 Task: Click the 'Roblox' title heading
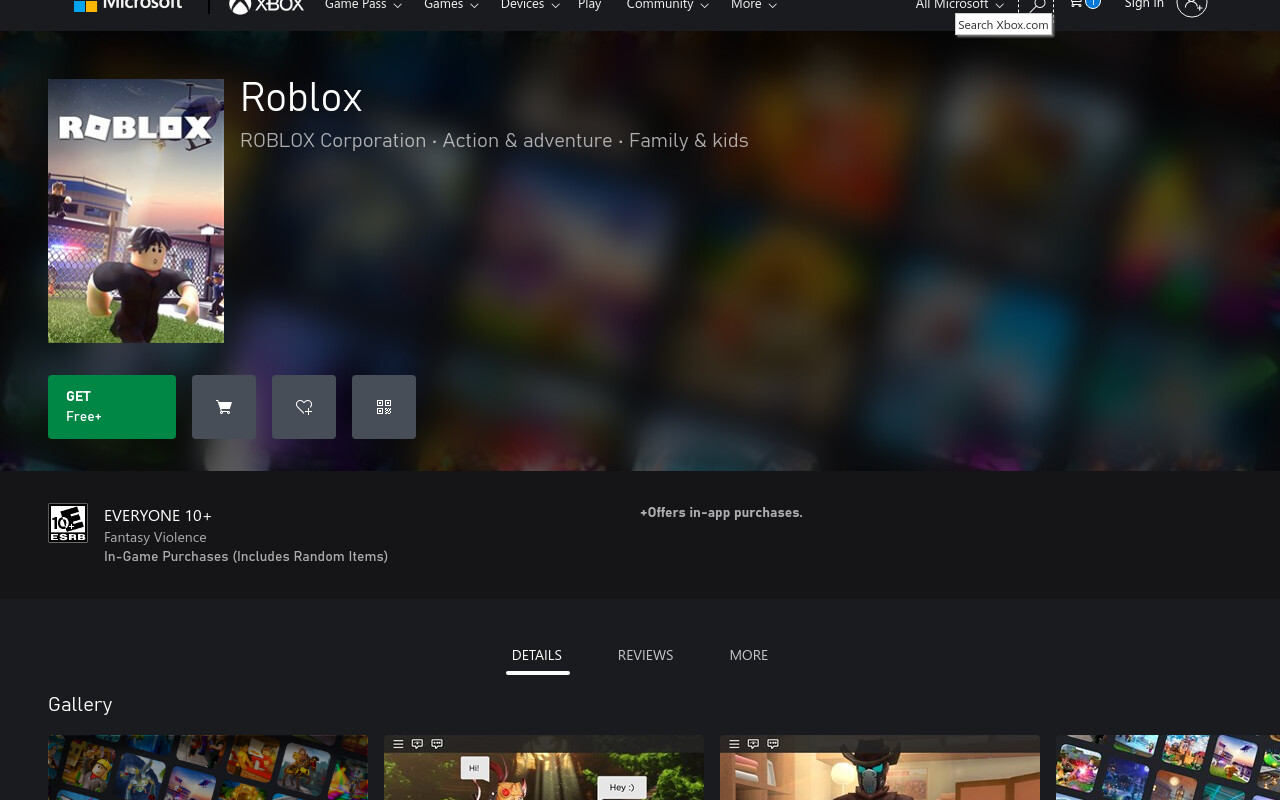301,97
